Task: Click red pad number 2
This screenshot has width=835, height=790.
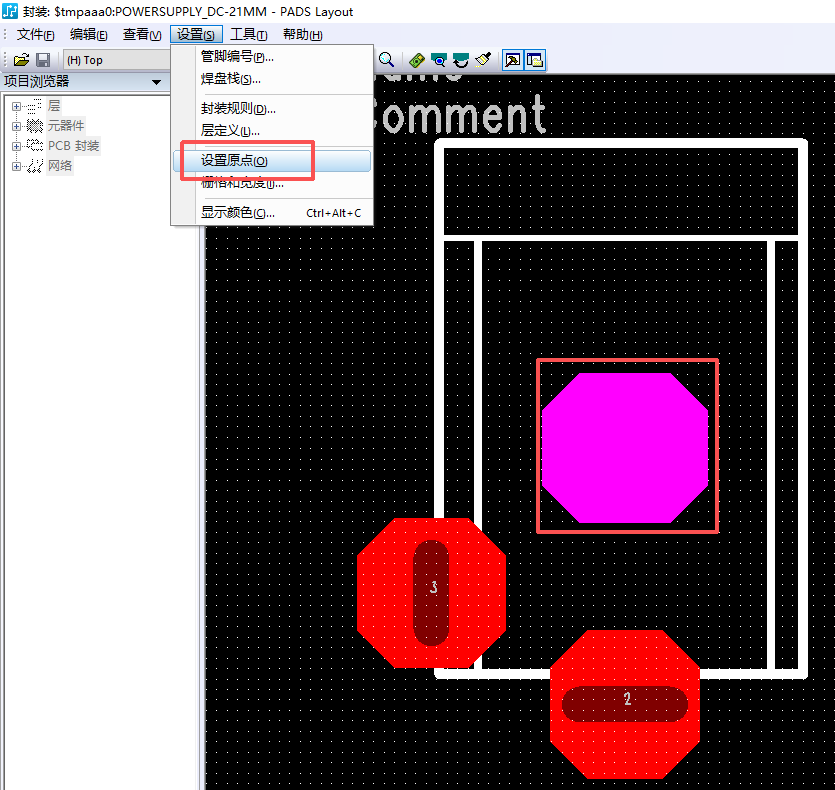Action: click(625, 704)
